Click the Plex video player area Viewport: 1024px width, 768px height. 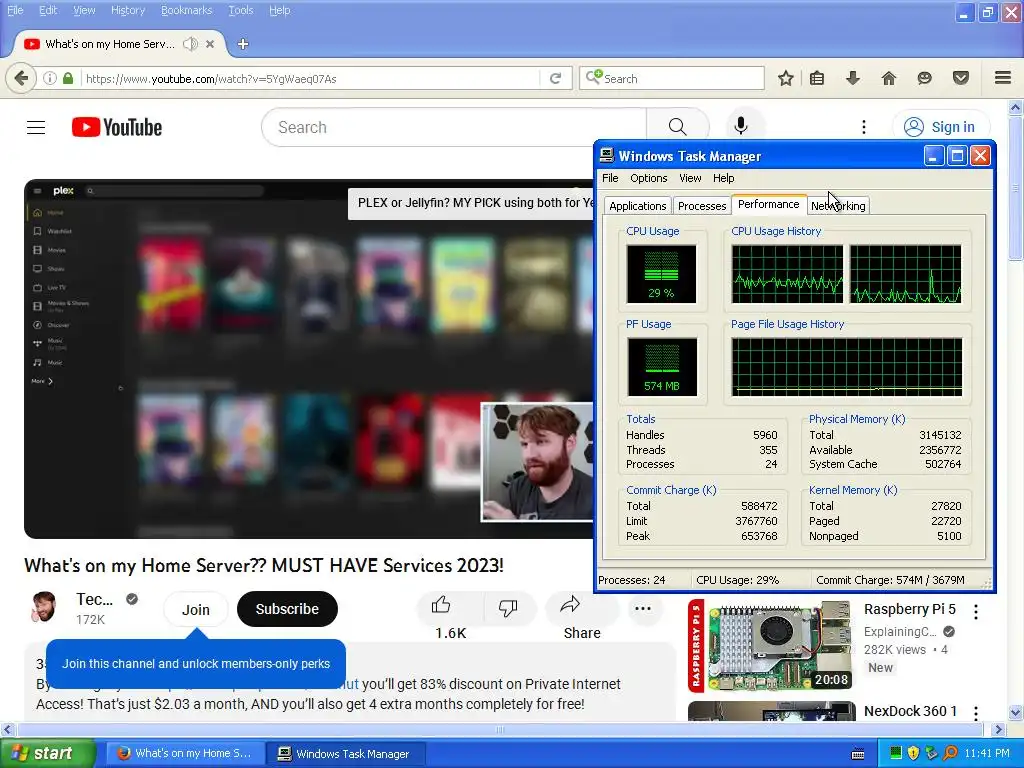click(308, 359)
